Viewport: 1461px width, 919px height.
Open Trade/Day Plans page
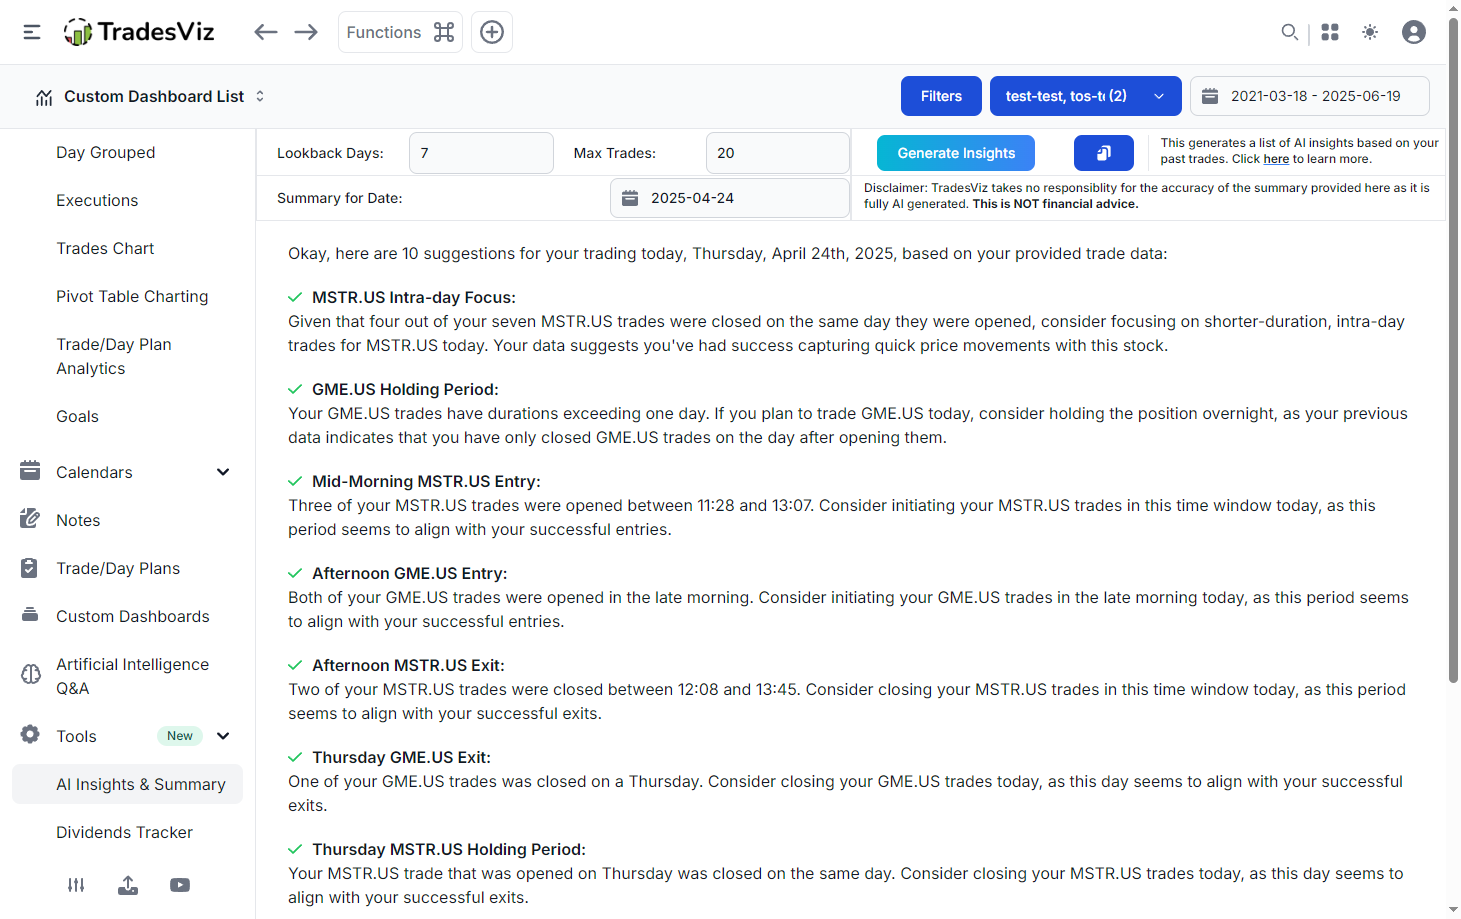click(118, 568)
